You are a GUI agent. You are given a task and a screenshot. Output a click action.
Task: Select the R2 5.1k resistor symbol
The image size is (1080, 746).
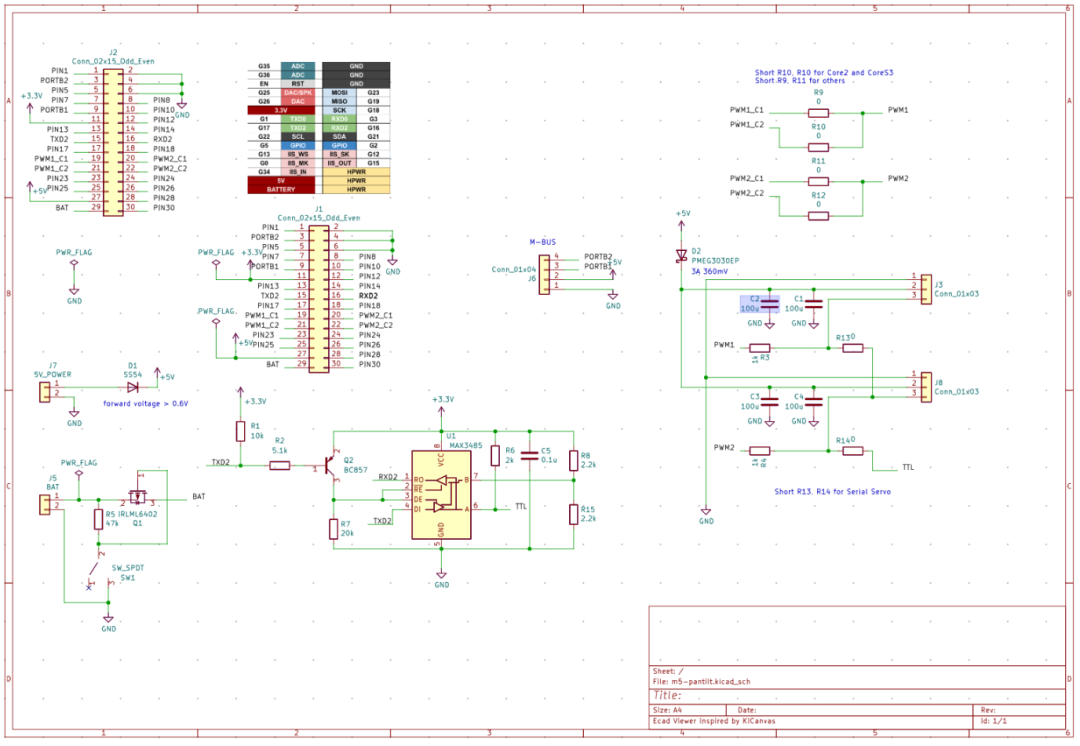coord(279,466)
